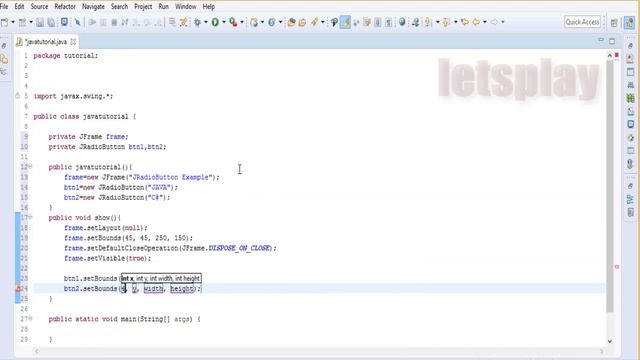Screen dimensions: 640x360
Task: Click the Quick Access search field
Action: (x=582, y=22)
